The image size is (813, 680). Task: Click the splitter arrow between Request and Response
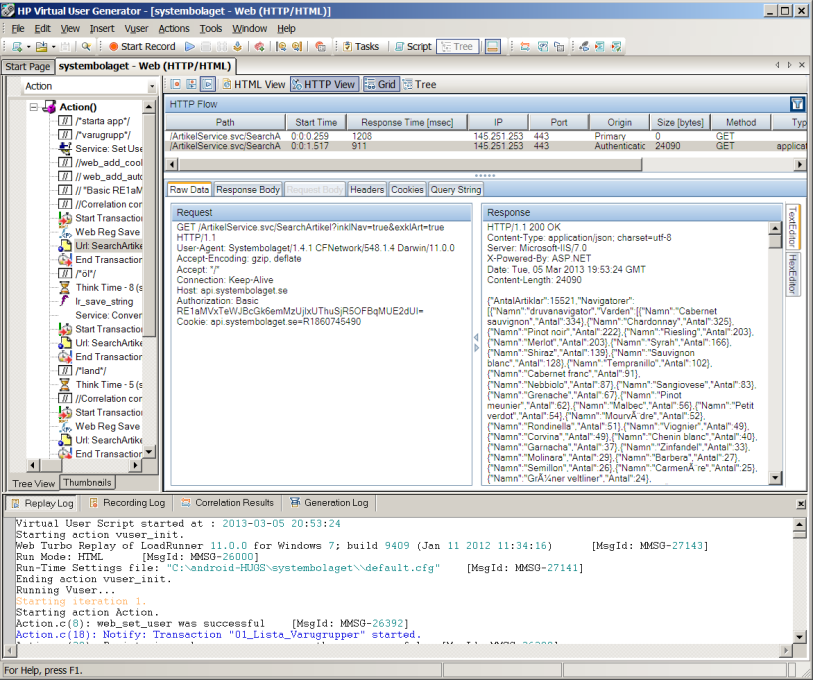tap(476, 343)
